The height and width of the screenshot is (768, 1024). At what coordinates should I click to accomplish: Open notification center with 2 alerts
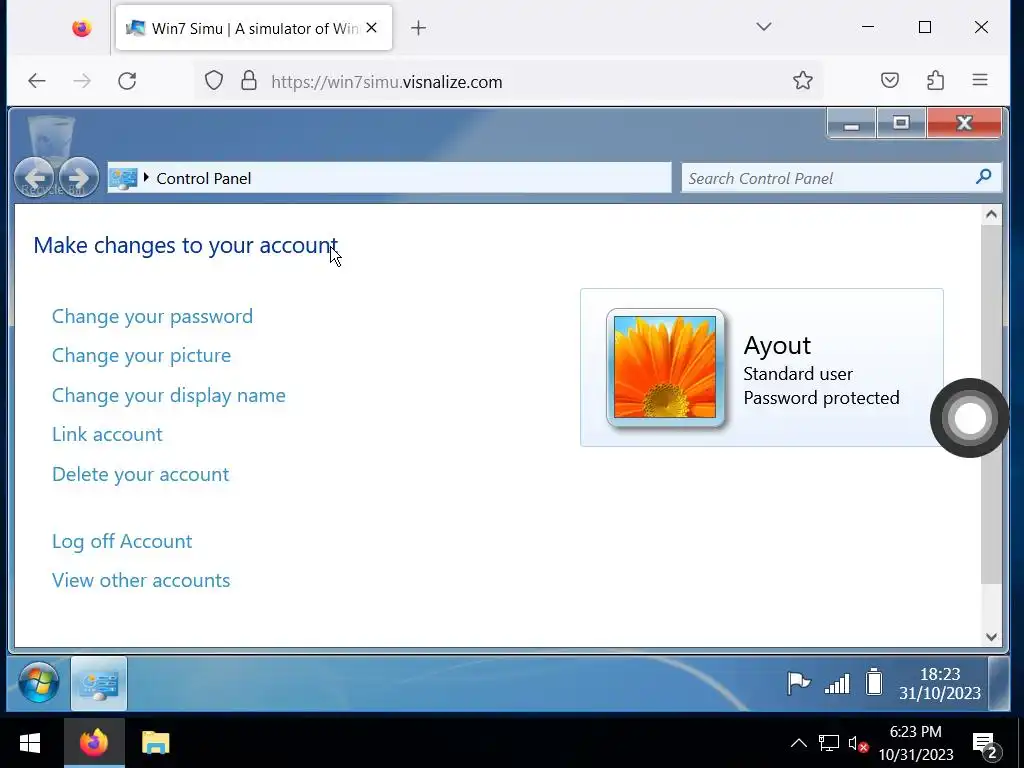(985, 744)
